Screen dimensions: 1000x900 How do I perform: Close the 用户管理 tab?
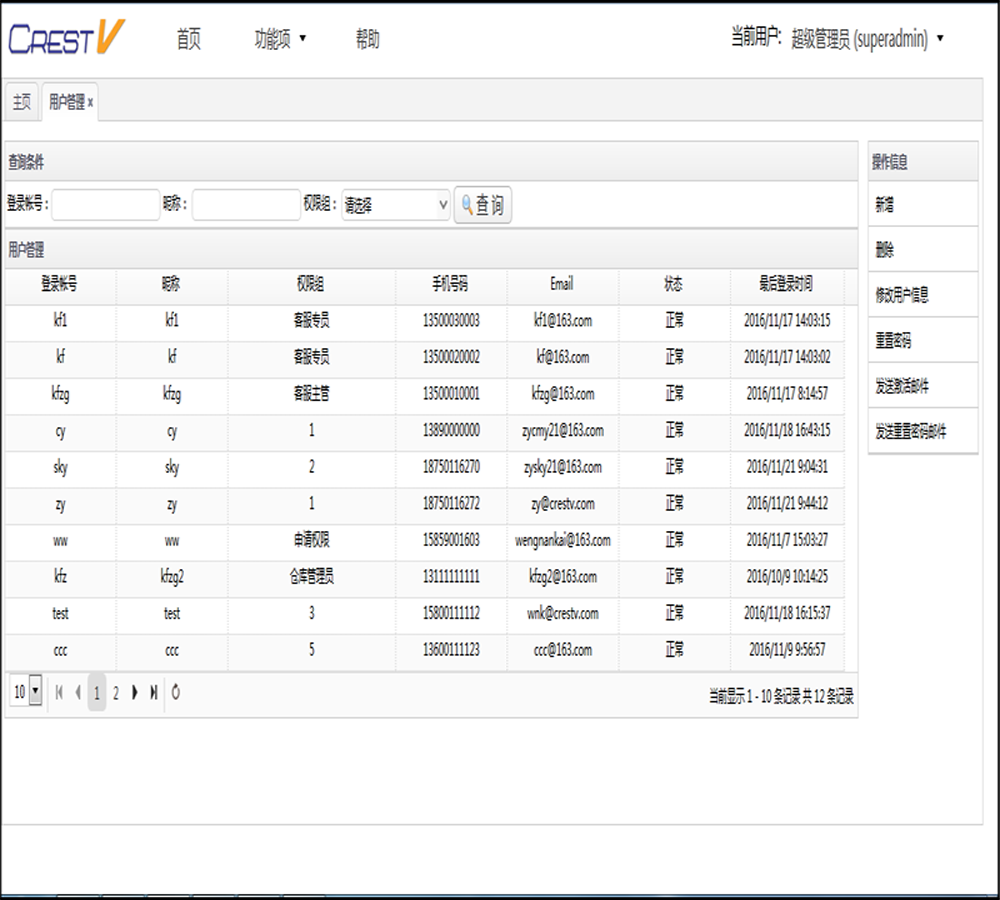click(x=90, y=102)
